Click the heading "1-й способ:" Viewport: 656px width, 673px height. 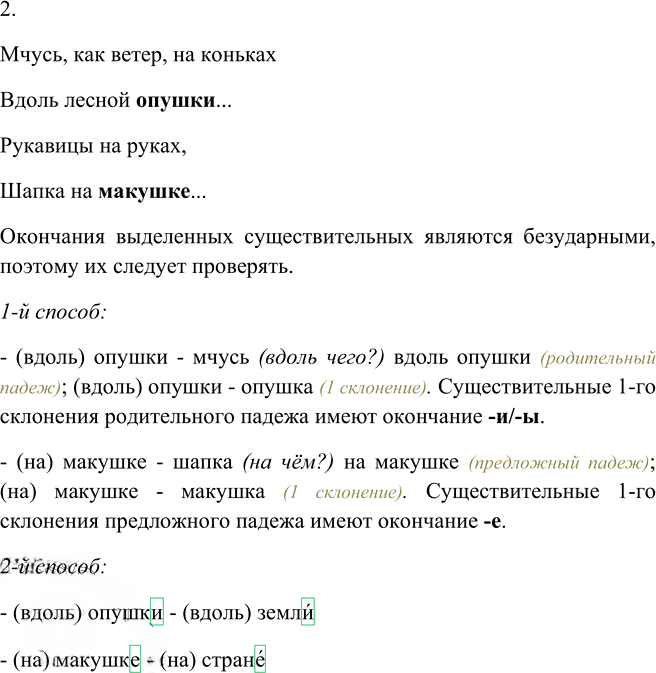click(x=53, y=312)
